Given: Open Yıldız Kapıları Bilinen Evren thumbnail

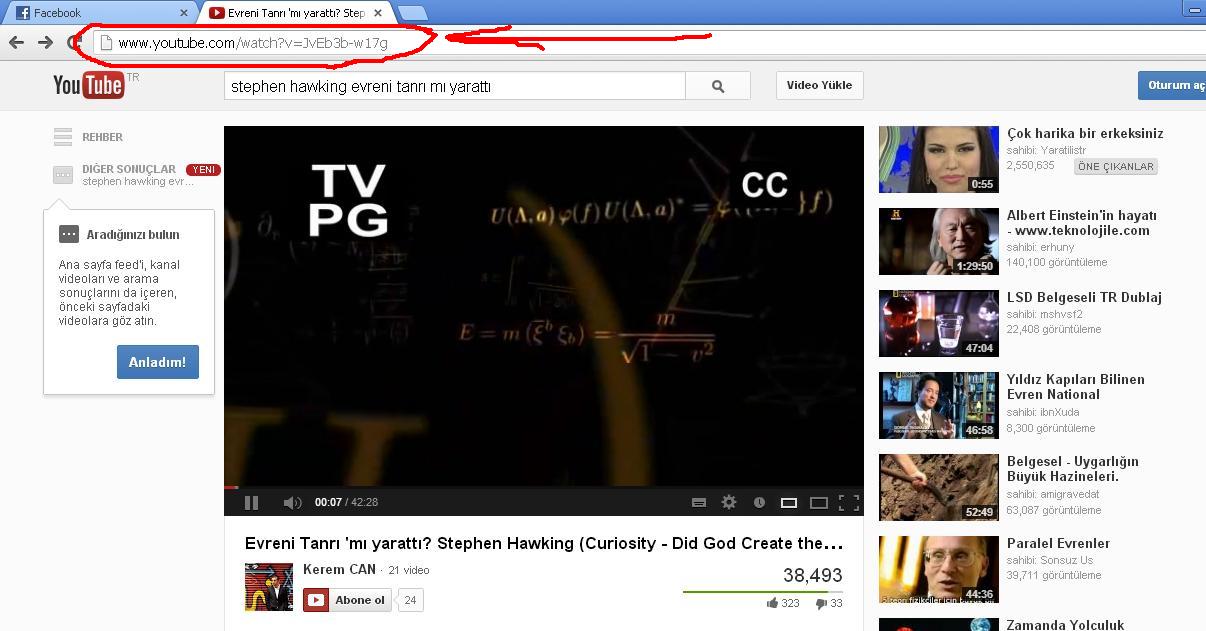Looking at the screenshot, I should point(938,405).
